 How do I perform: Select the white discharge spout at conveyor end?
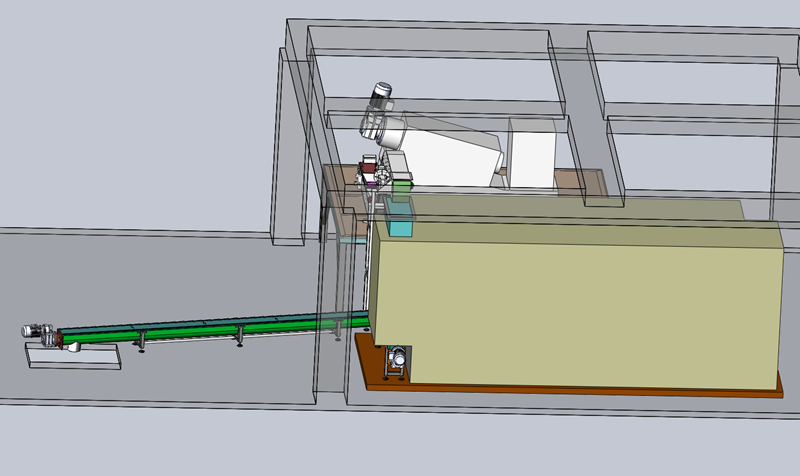(73, 346)
